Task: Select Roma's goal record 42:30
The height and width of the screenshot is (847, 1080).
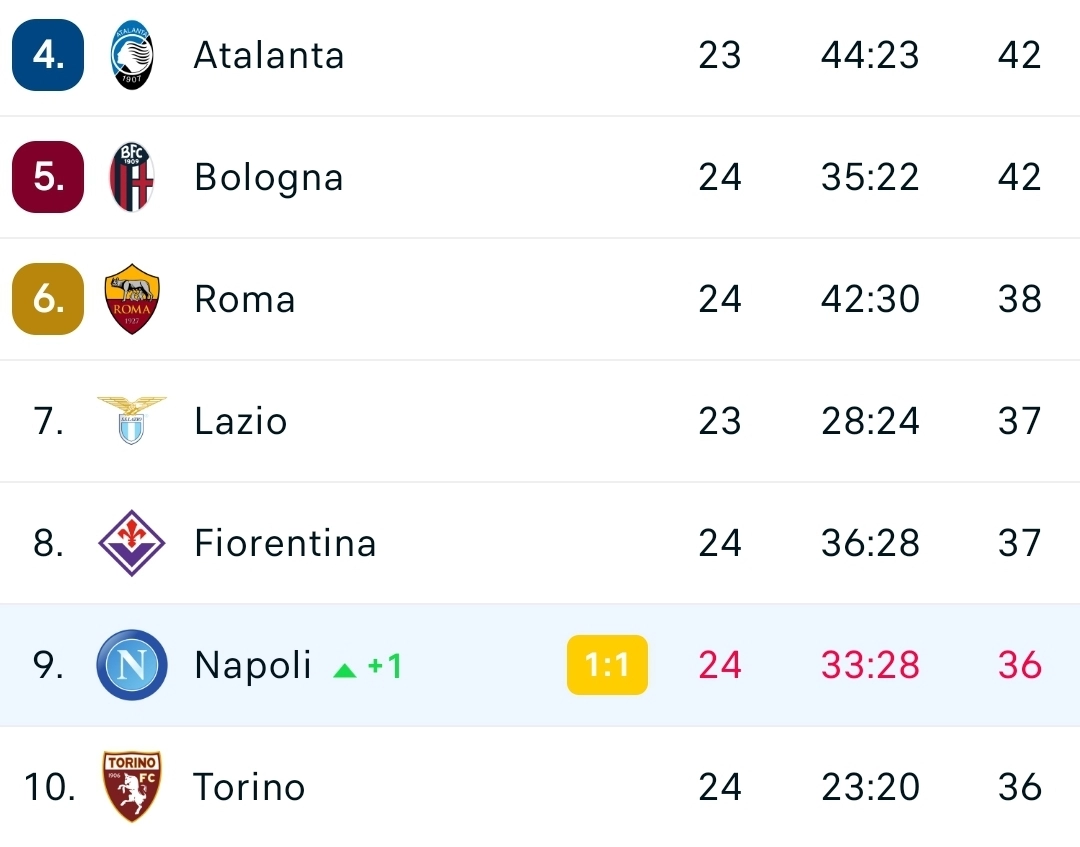Action: click(x=870, y=300)
